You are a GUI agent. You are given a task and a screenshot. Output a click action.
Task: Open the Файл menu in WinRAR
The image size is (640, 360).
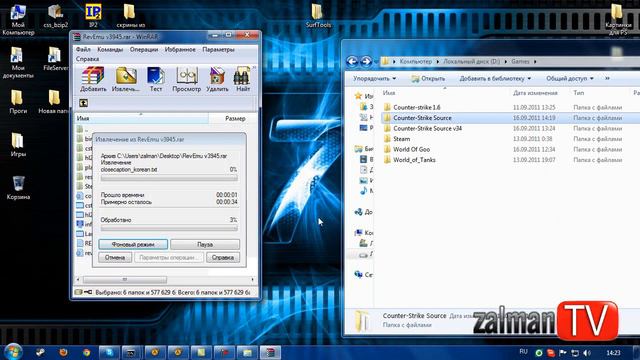[83, 49]
